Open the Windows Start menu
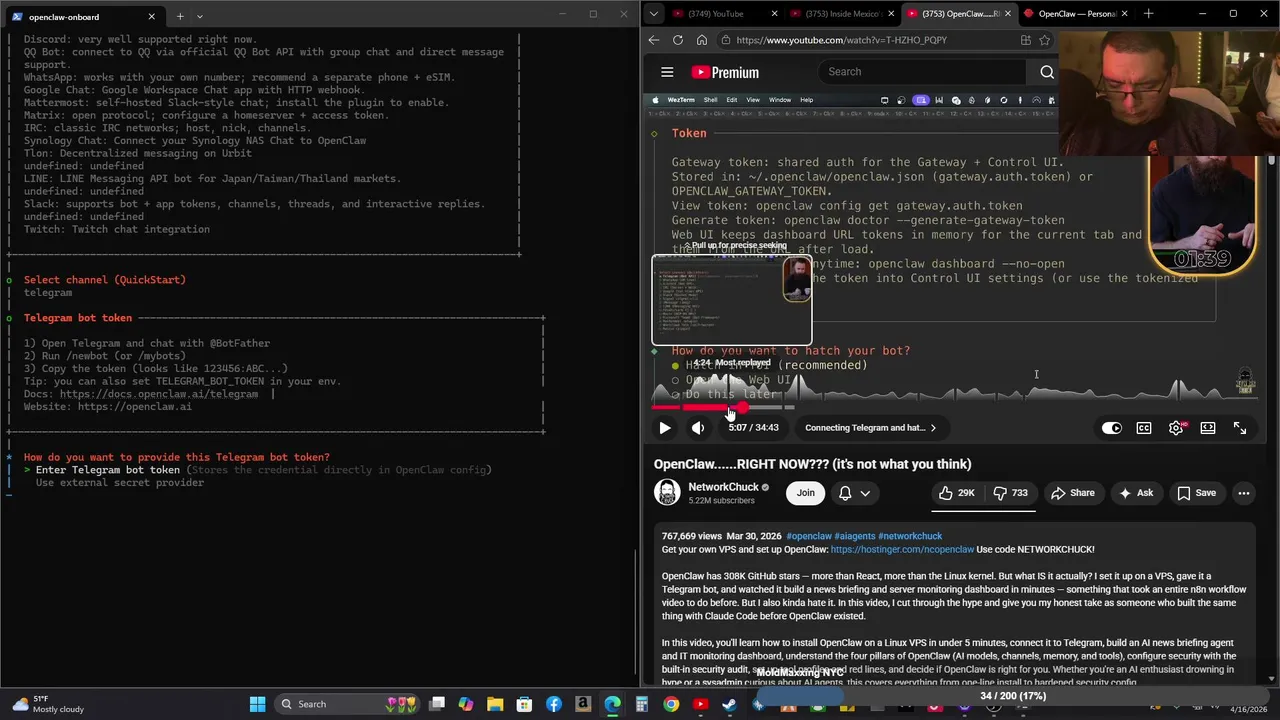Image resolution: width=1280 pixels, height=720 pixels. (257, 704)
